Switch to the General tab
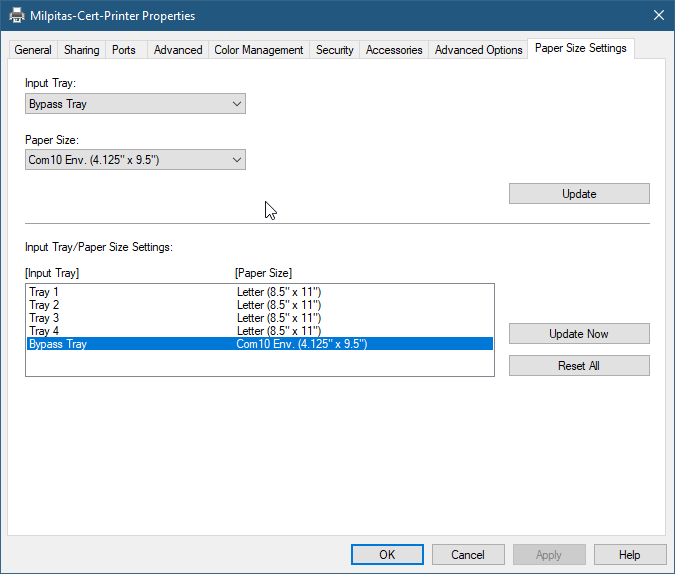This screenshot has width=675, height=574. point(33,50)
